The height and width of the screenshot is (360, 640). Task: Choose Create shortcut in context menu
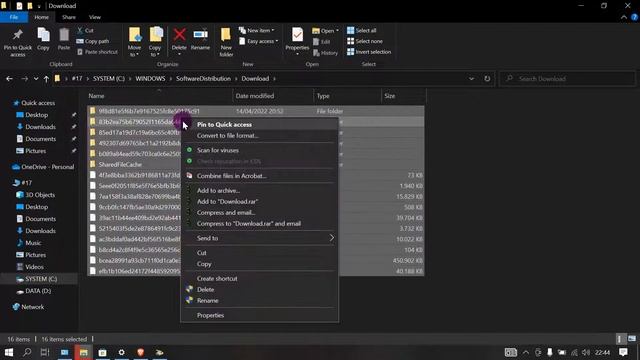[260, 278]
